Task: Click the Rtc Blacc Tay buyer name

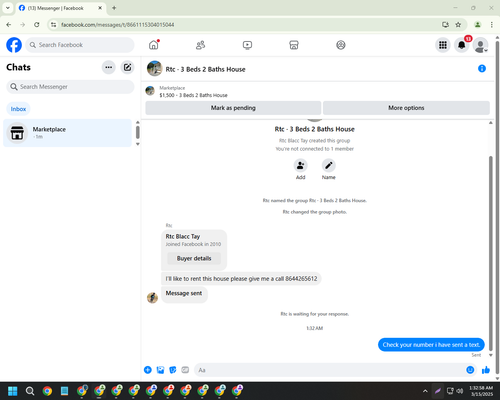Action: click(183, 236)
